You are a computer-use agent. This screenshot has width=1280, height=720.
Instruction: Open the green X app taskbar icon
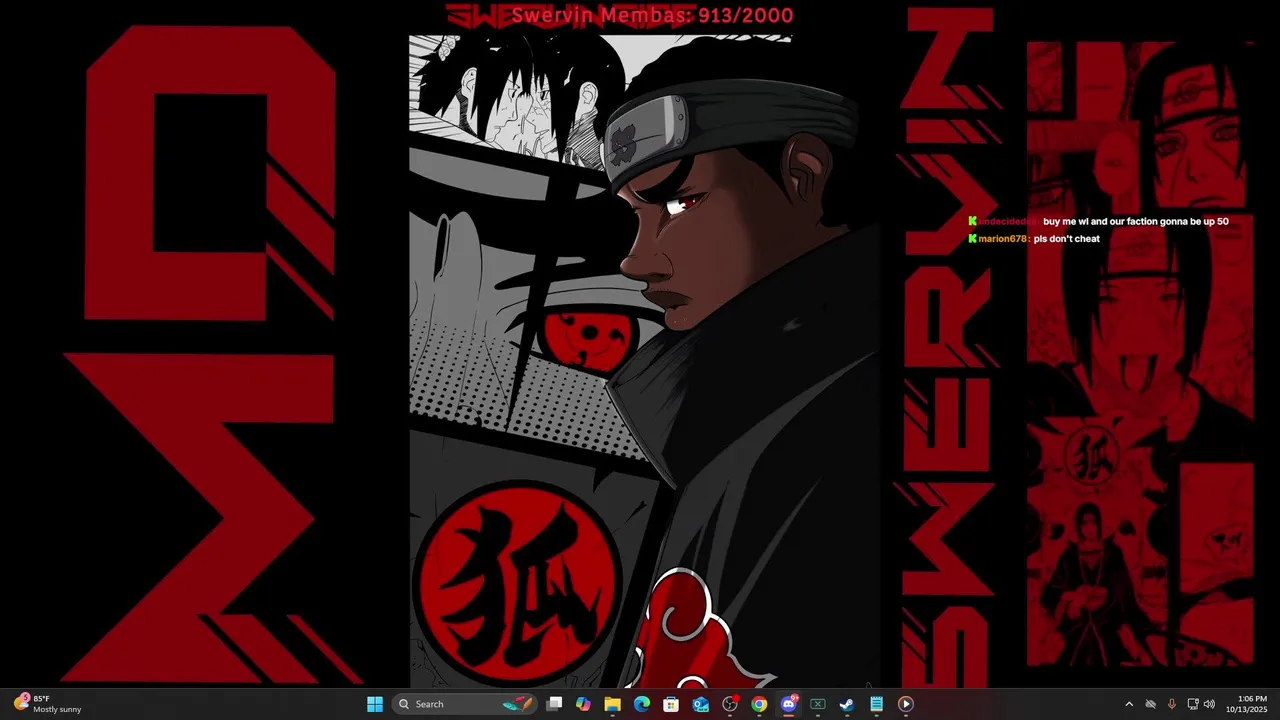817,704
